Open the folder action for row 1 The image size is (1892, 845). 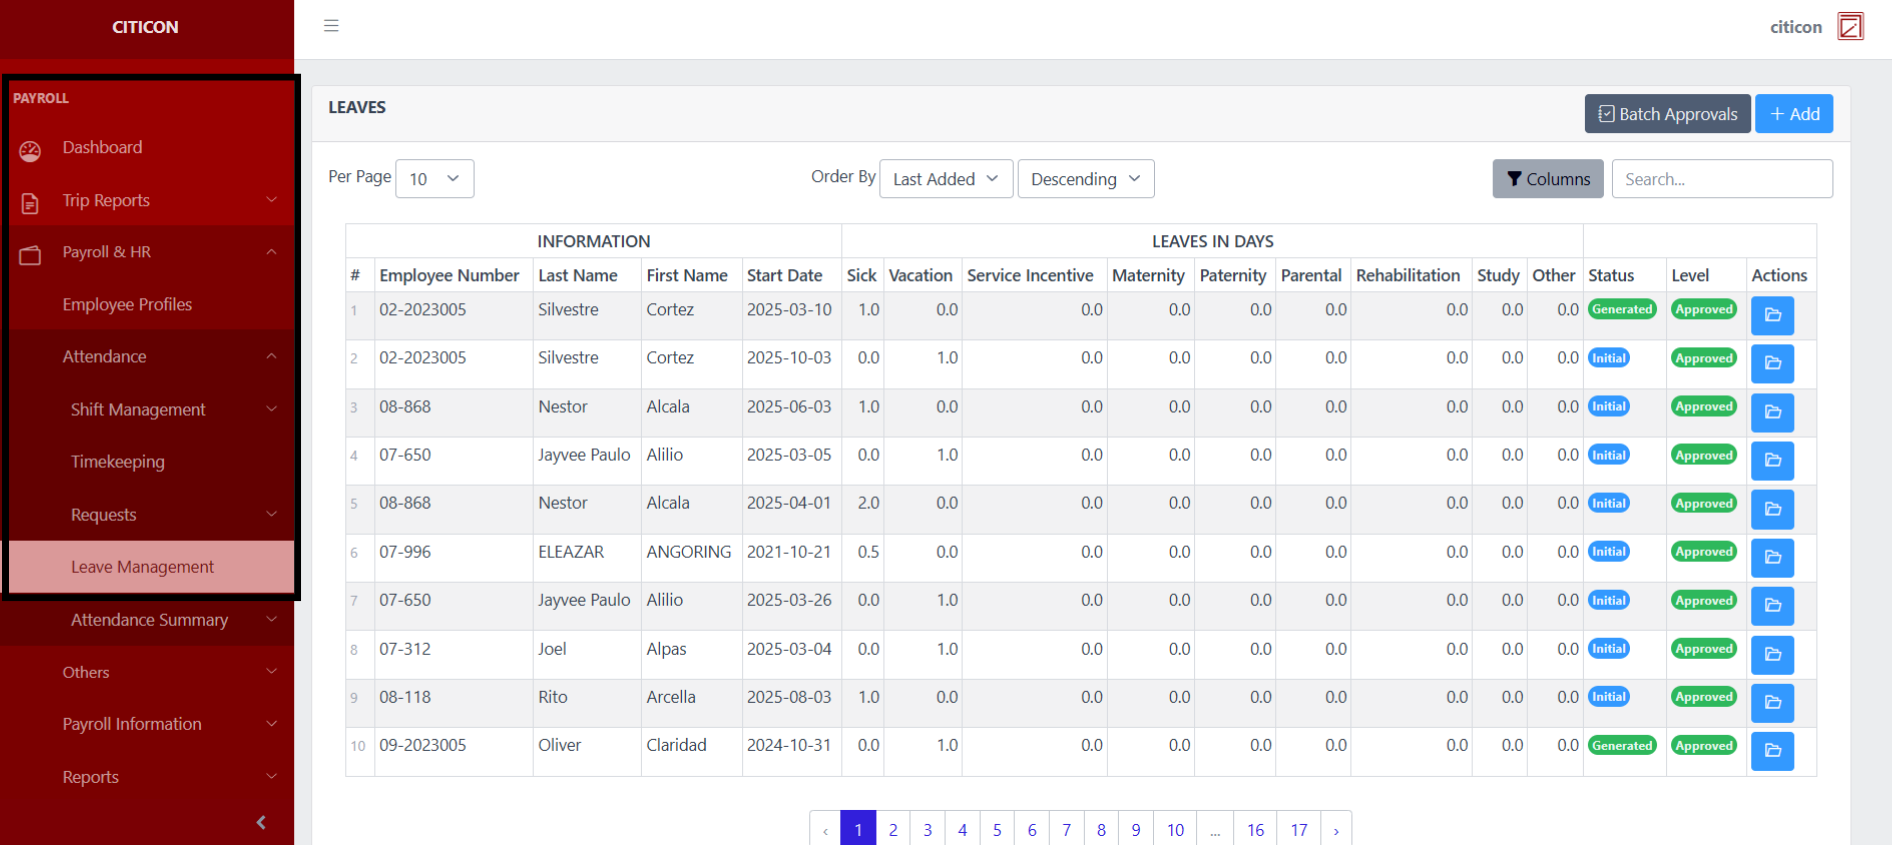click(1772, 315)
